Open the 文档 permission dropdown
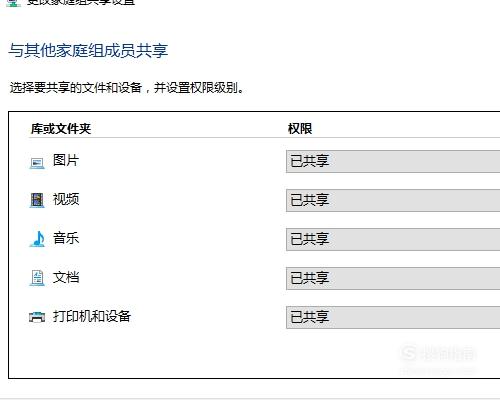This screenshot has height=400, width=500. coord(393,278)
